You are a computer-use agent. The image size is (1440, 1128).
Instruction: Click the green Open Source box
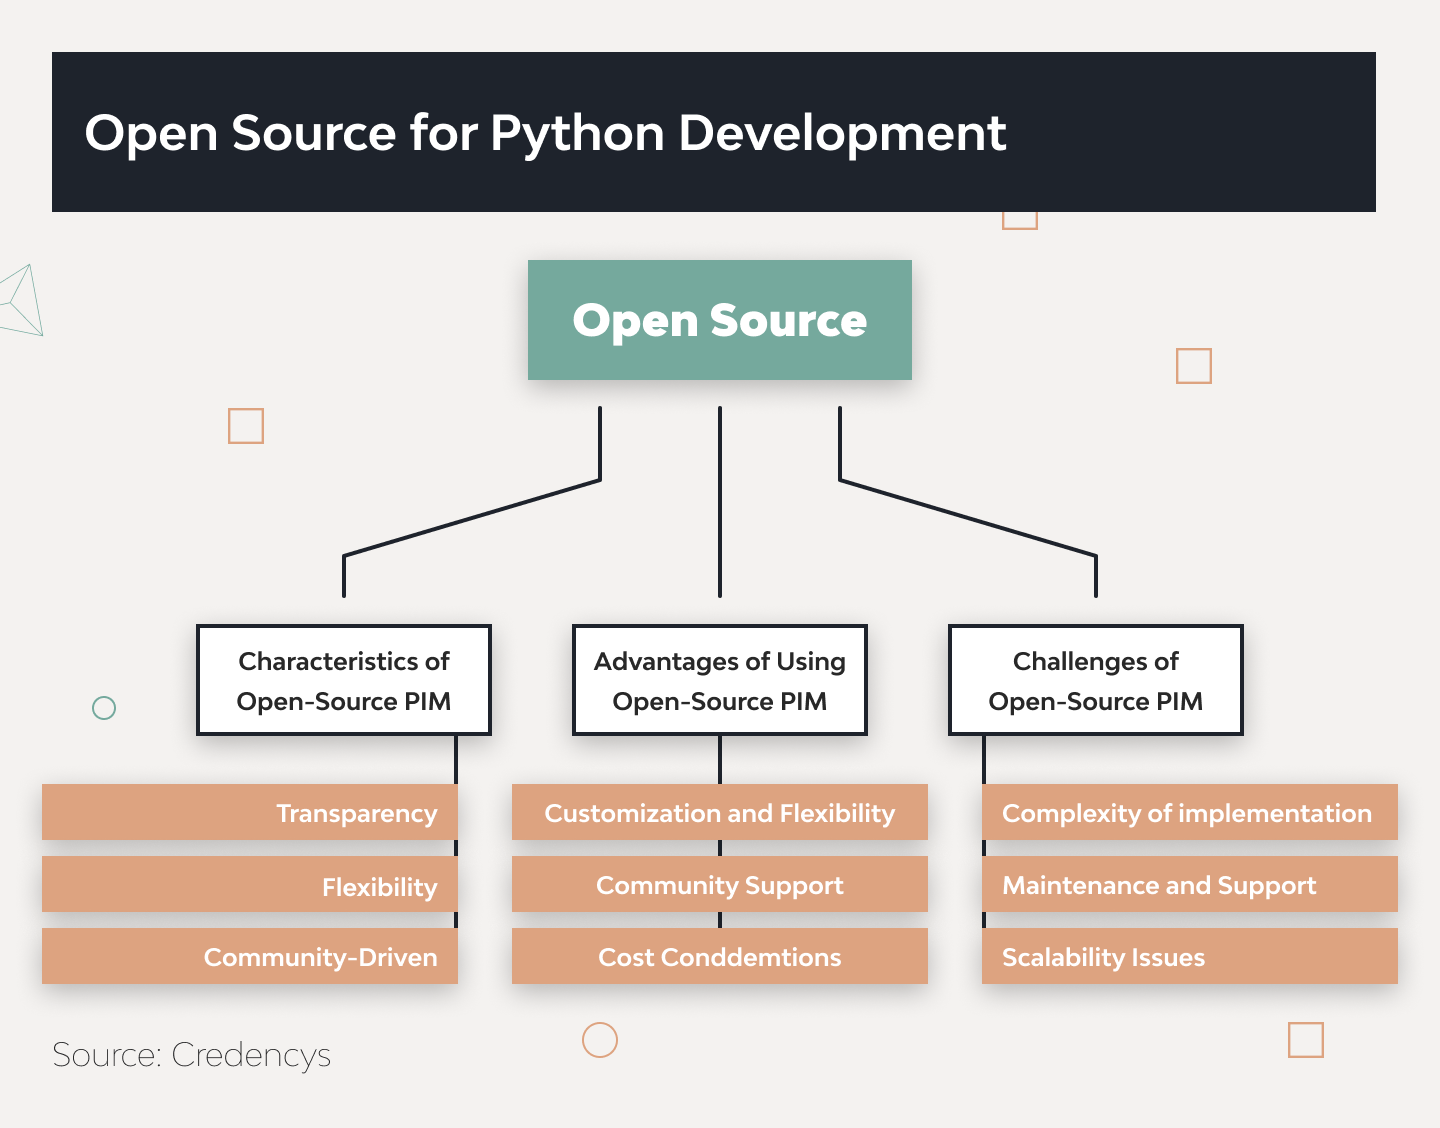tap(719, 320)
